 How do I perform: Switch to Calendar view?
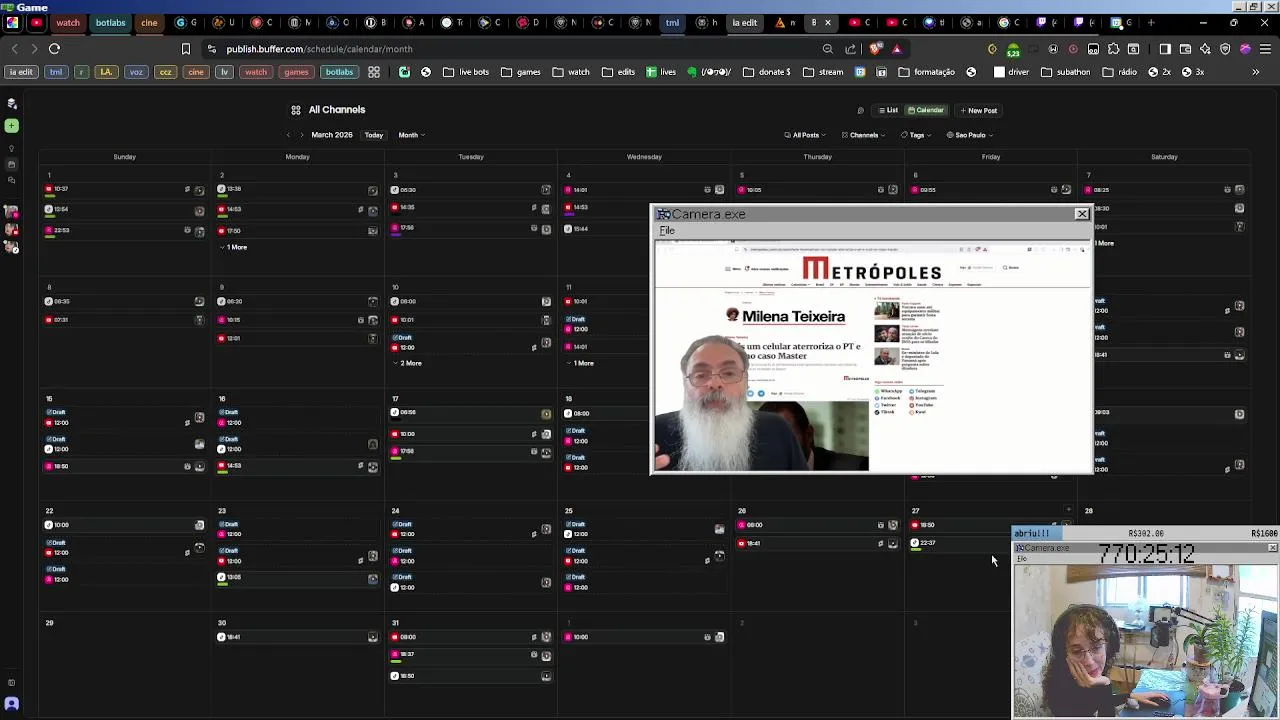pos(925,110)
